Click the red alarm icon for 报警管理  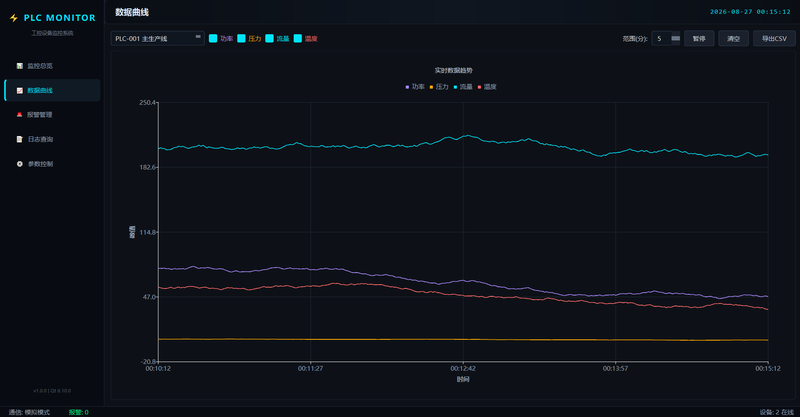point(19,115)
